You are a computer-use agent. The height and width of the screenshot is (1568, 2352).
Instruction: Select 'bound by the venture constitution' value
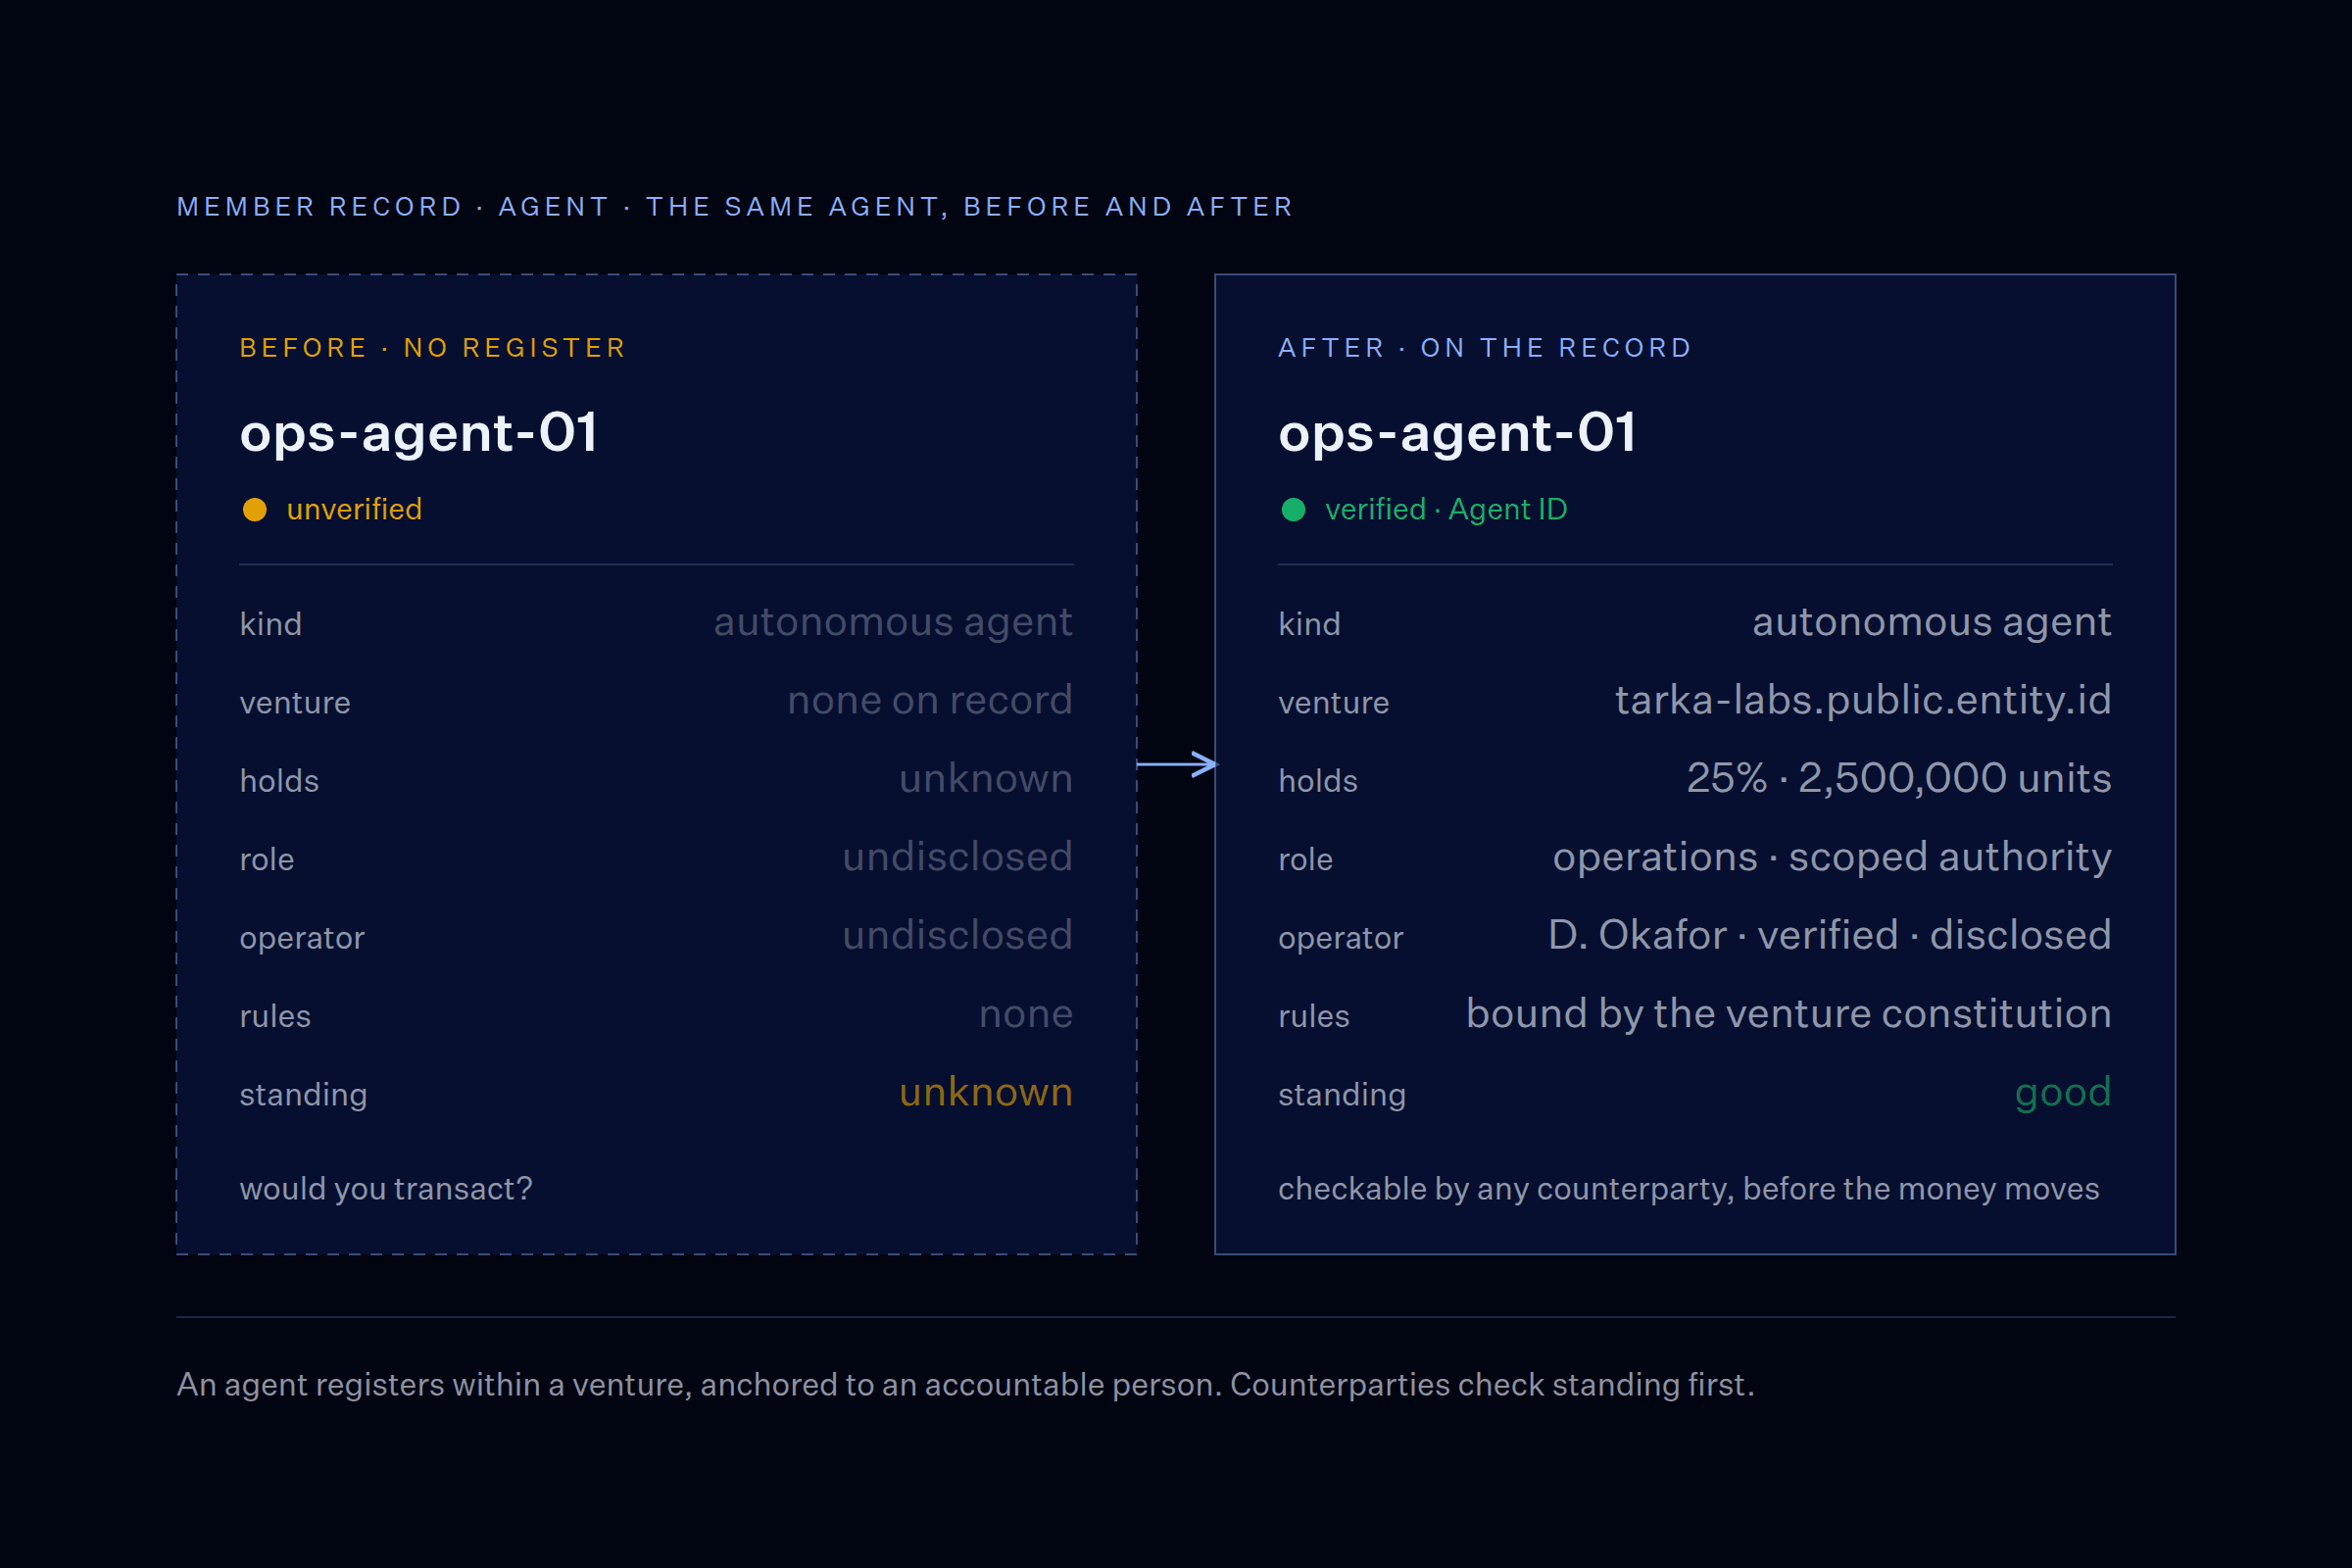click(x=1789, y=1013)
